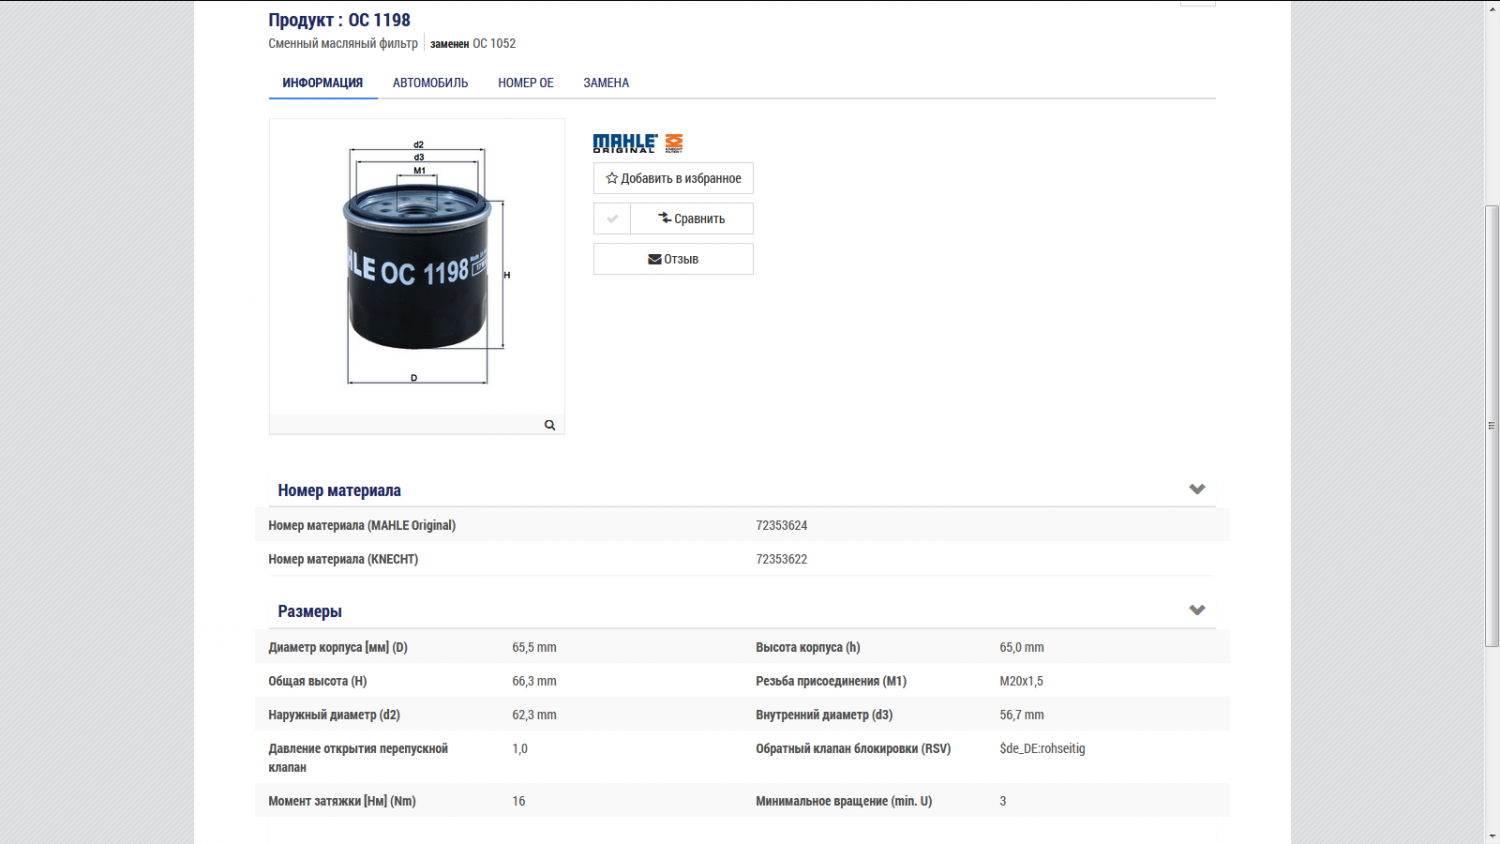Click the Момент затяжки label
Screen dimensions: 1500x844
click(x=342, y=801)
